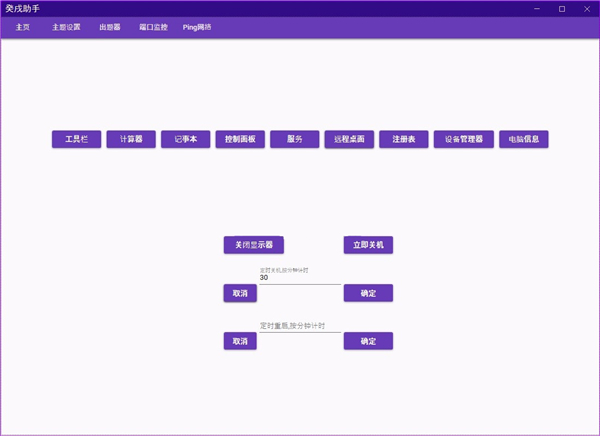Viewport: 600px width, 436px height.
Task: Show 电脑信息
Action: (x=524, y=139)
